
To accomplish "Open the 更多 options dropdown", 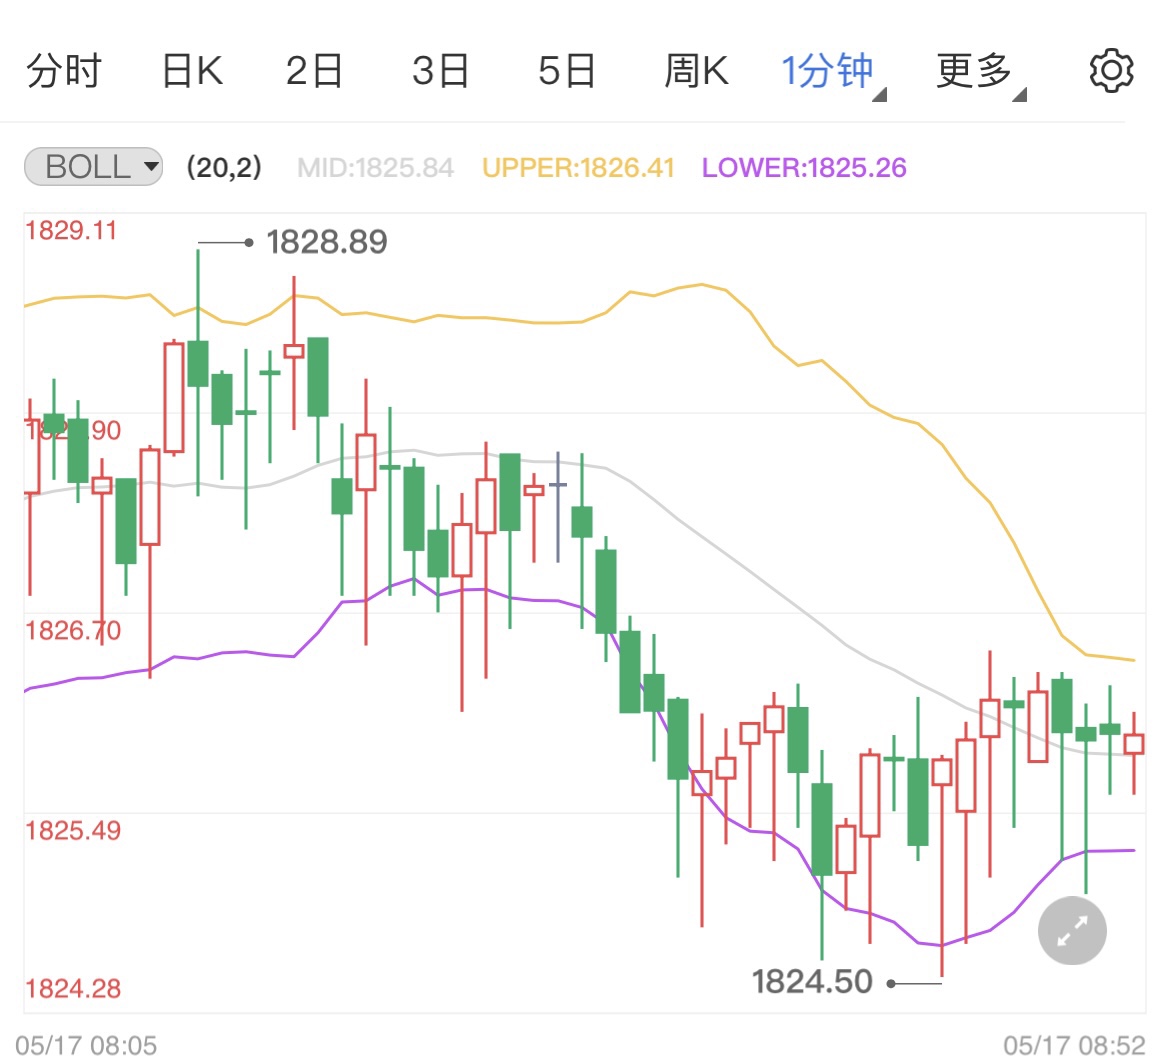I will pos(980,73).
